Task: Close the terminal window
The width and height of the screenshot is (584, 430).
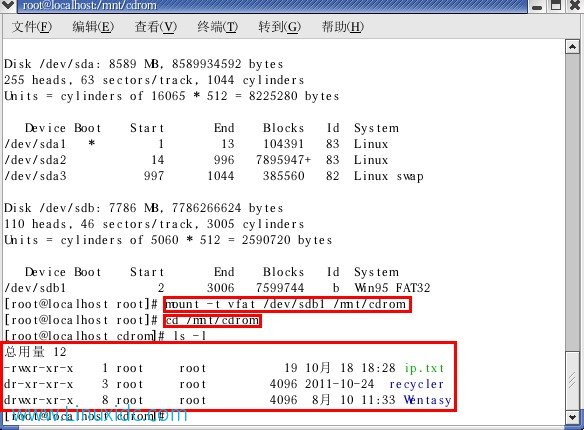Action: [x=575, y=5]
